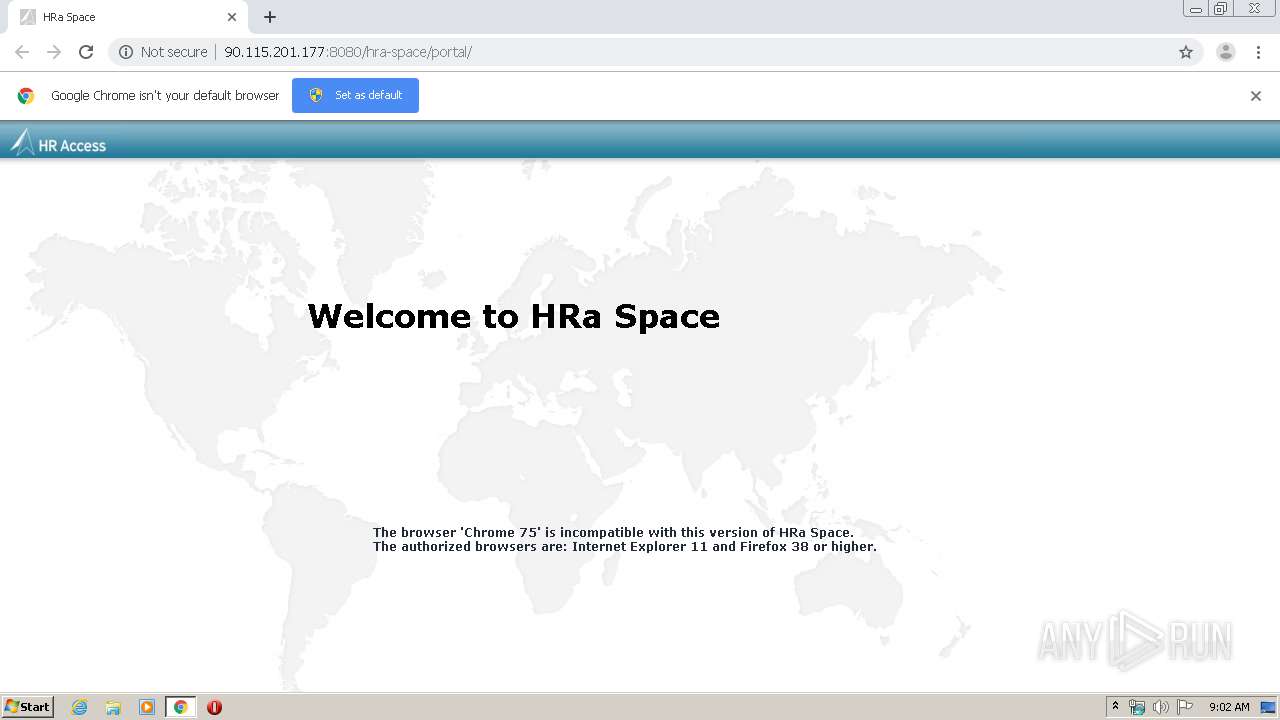Screen dimensions: 1280x720
Task: Launch Internet Explorer from the taskbar
Action: (x=80, y=707)
